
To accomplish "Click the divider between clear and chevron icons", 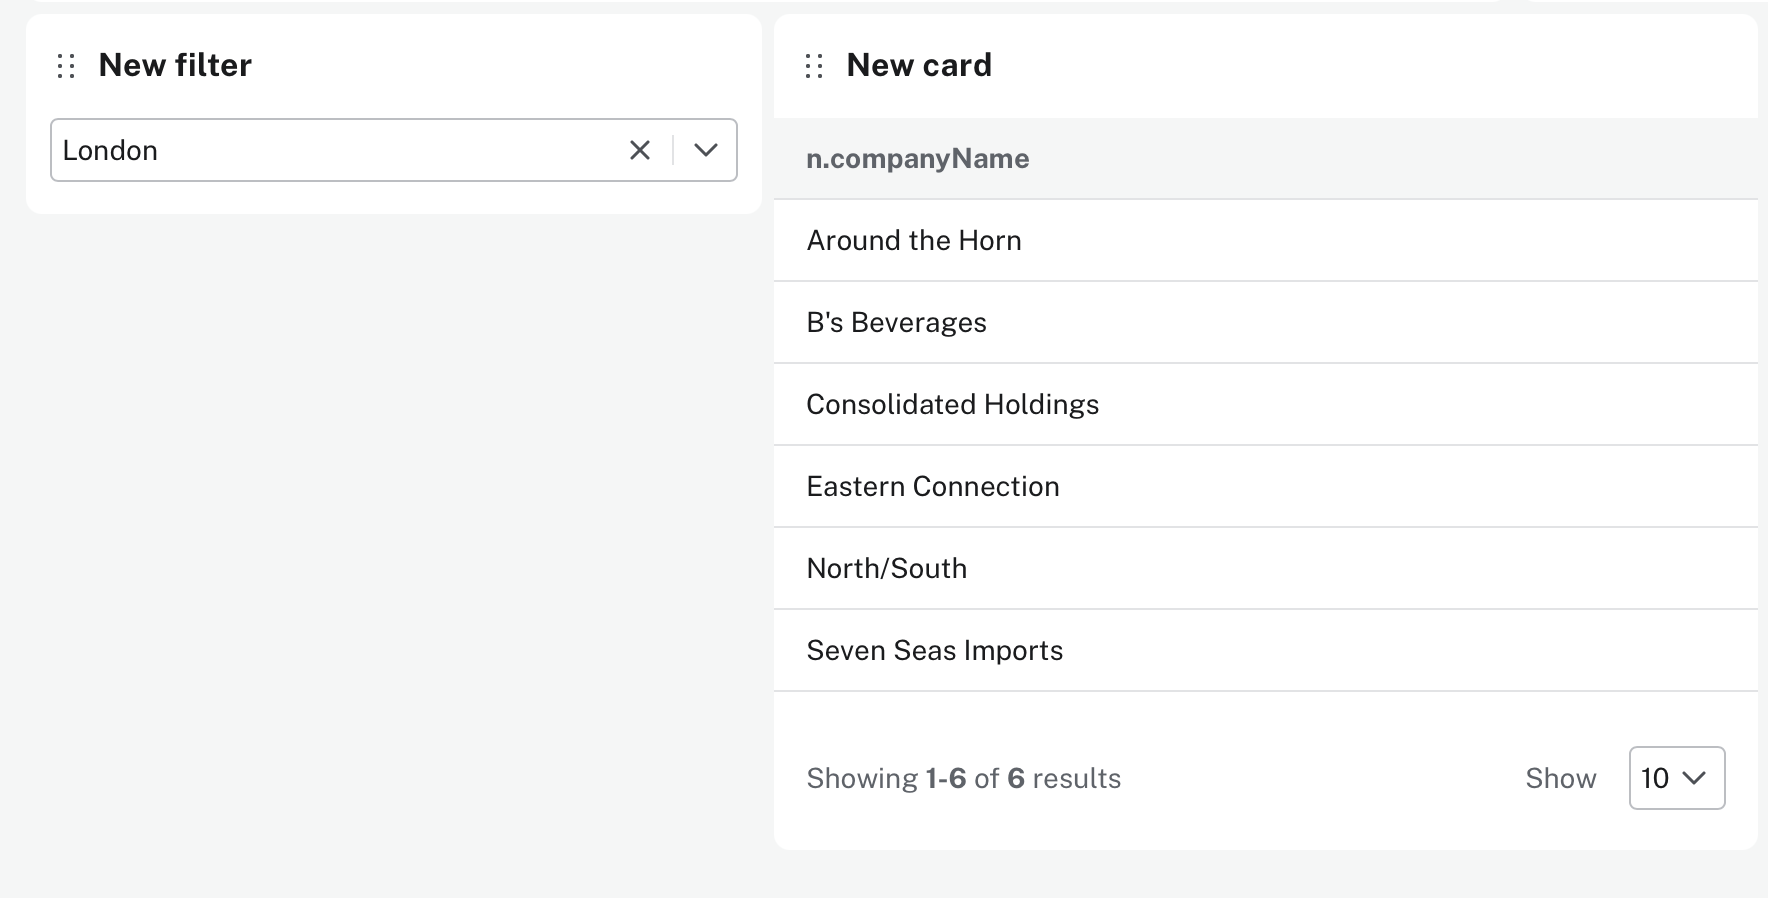I will (x=673, y=150).
